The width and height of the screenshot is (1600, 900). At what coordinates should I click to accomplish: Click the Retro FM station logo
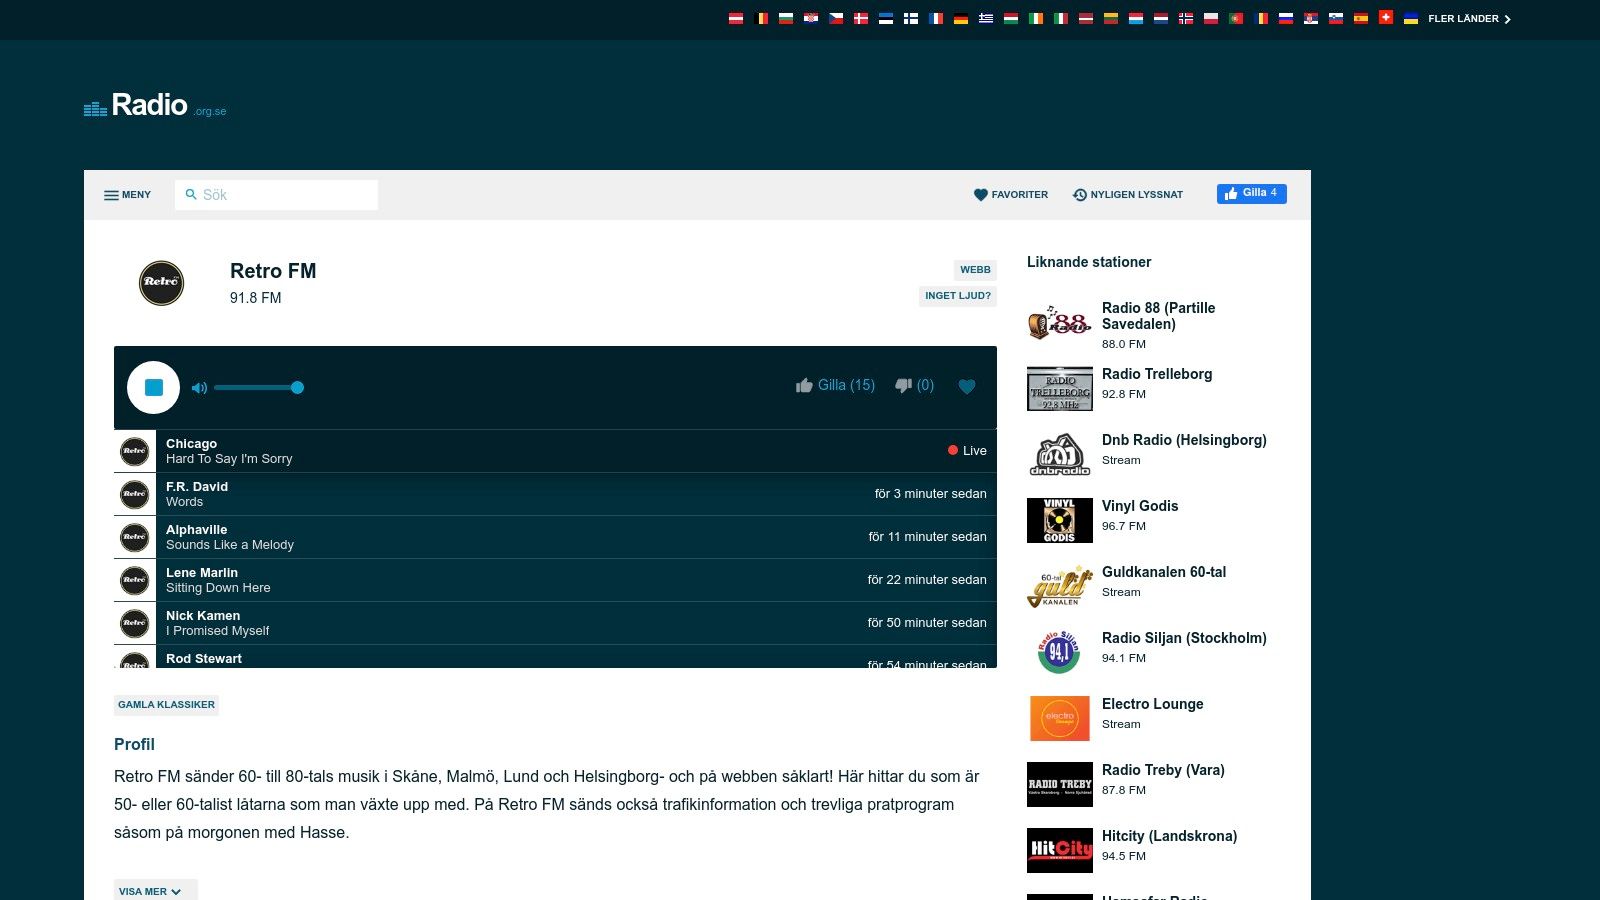161,283
